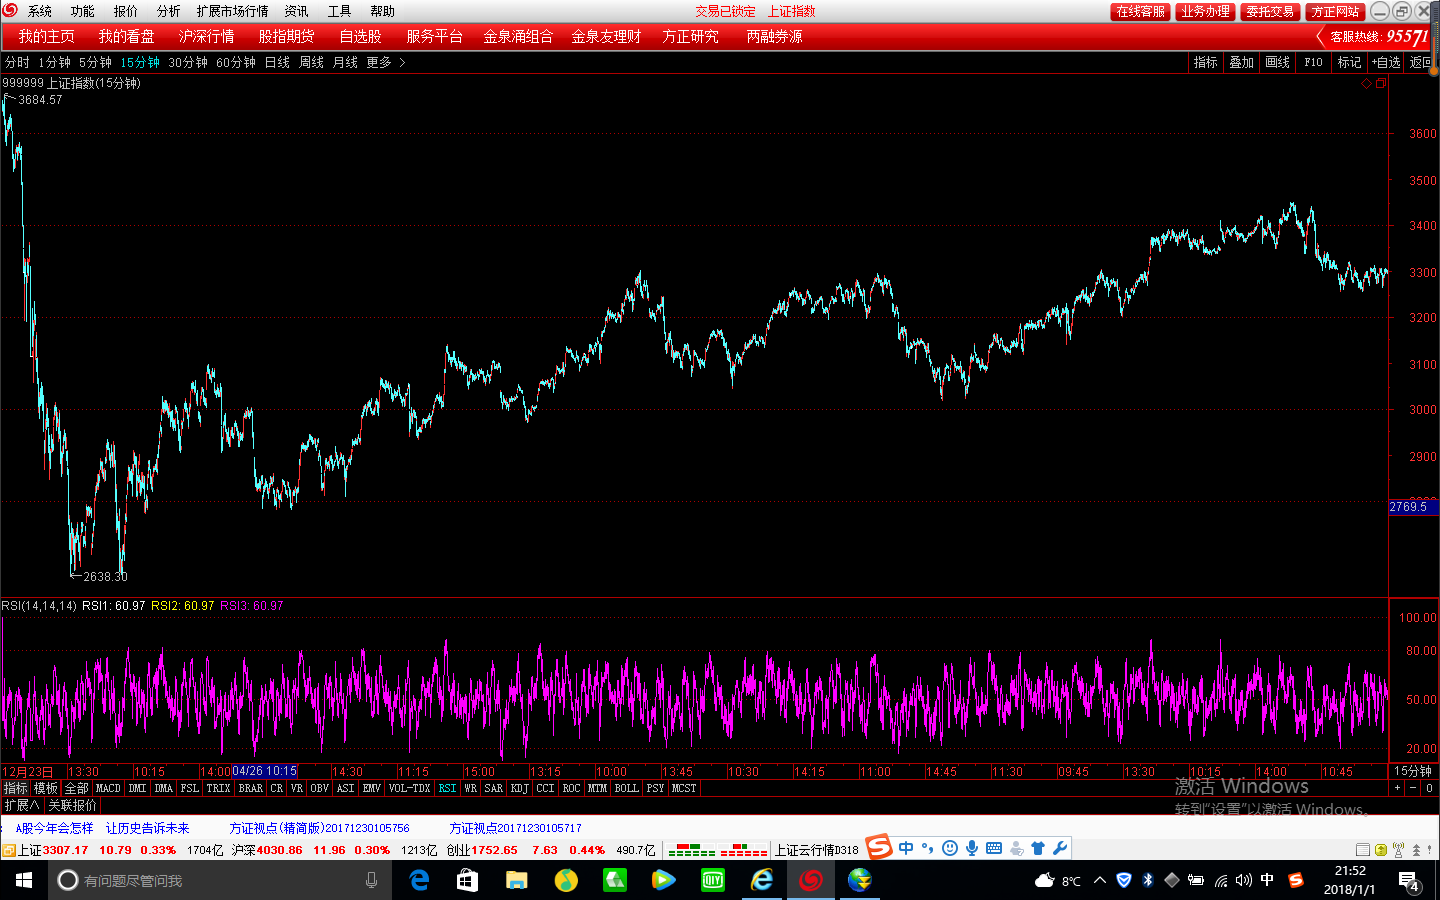Select the KDJ indicator tab
Image resolution: width=1440 pixels, height=900 pixels.
(519, 788)
